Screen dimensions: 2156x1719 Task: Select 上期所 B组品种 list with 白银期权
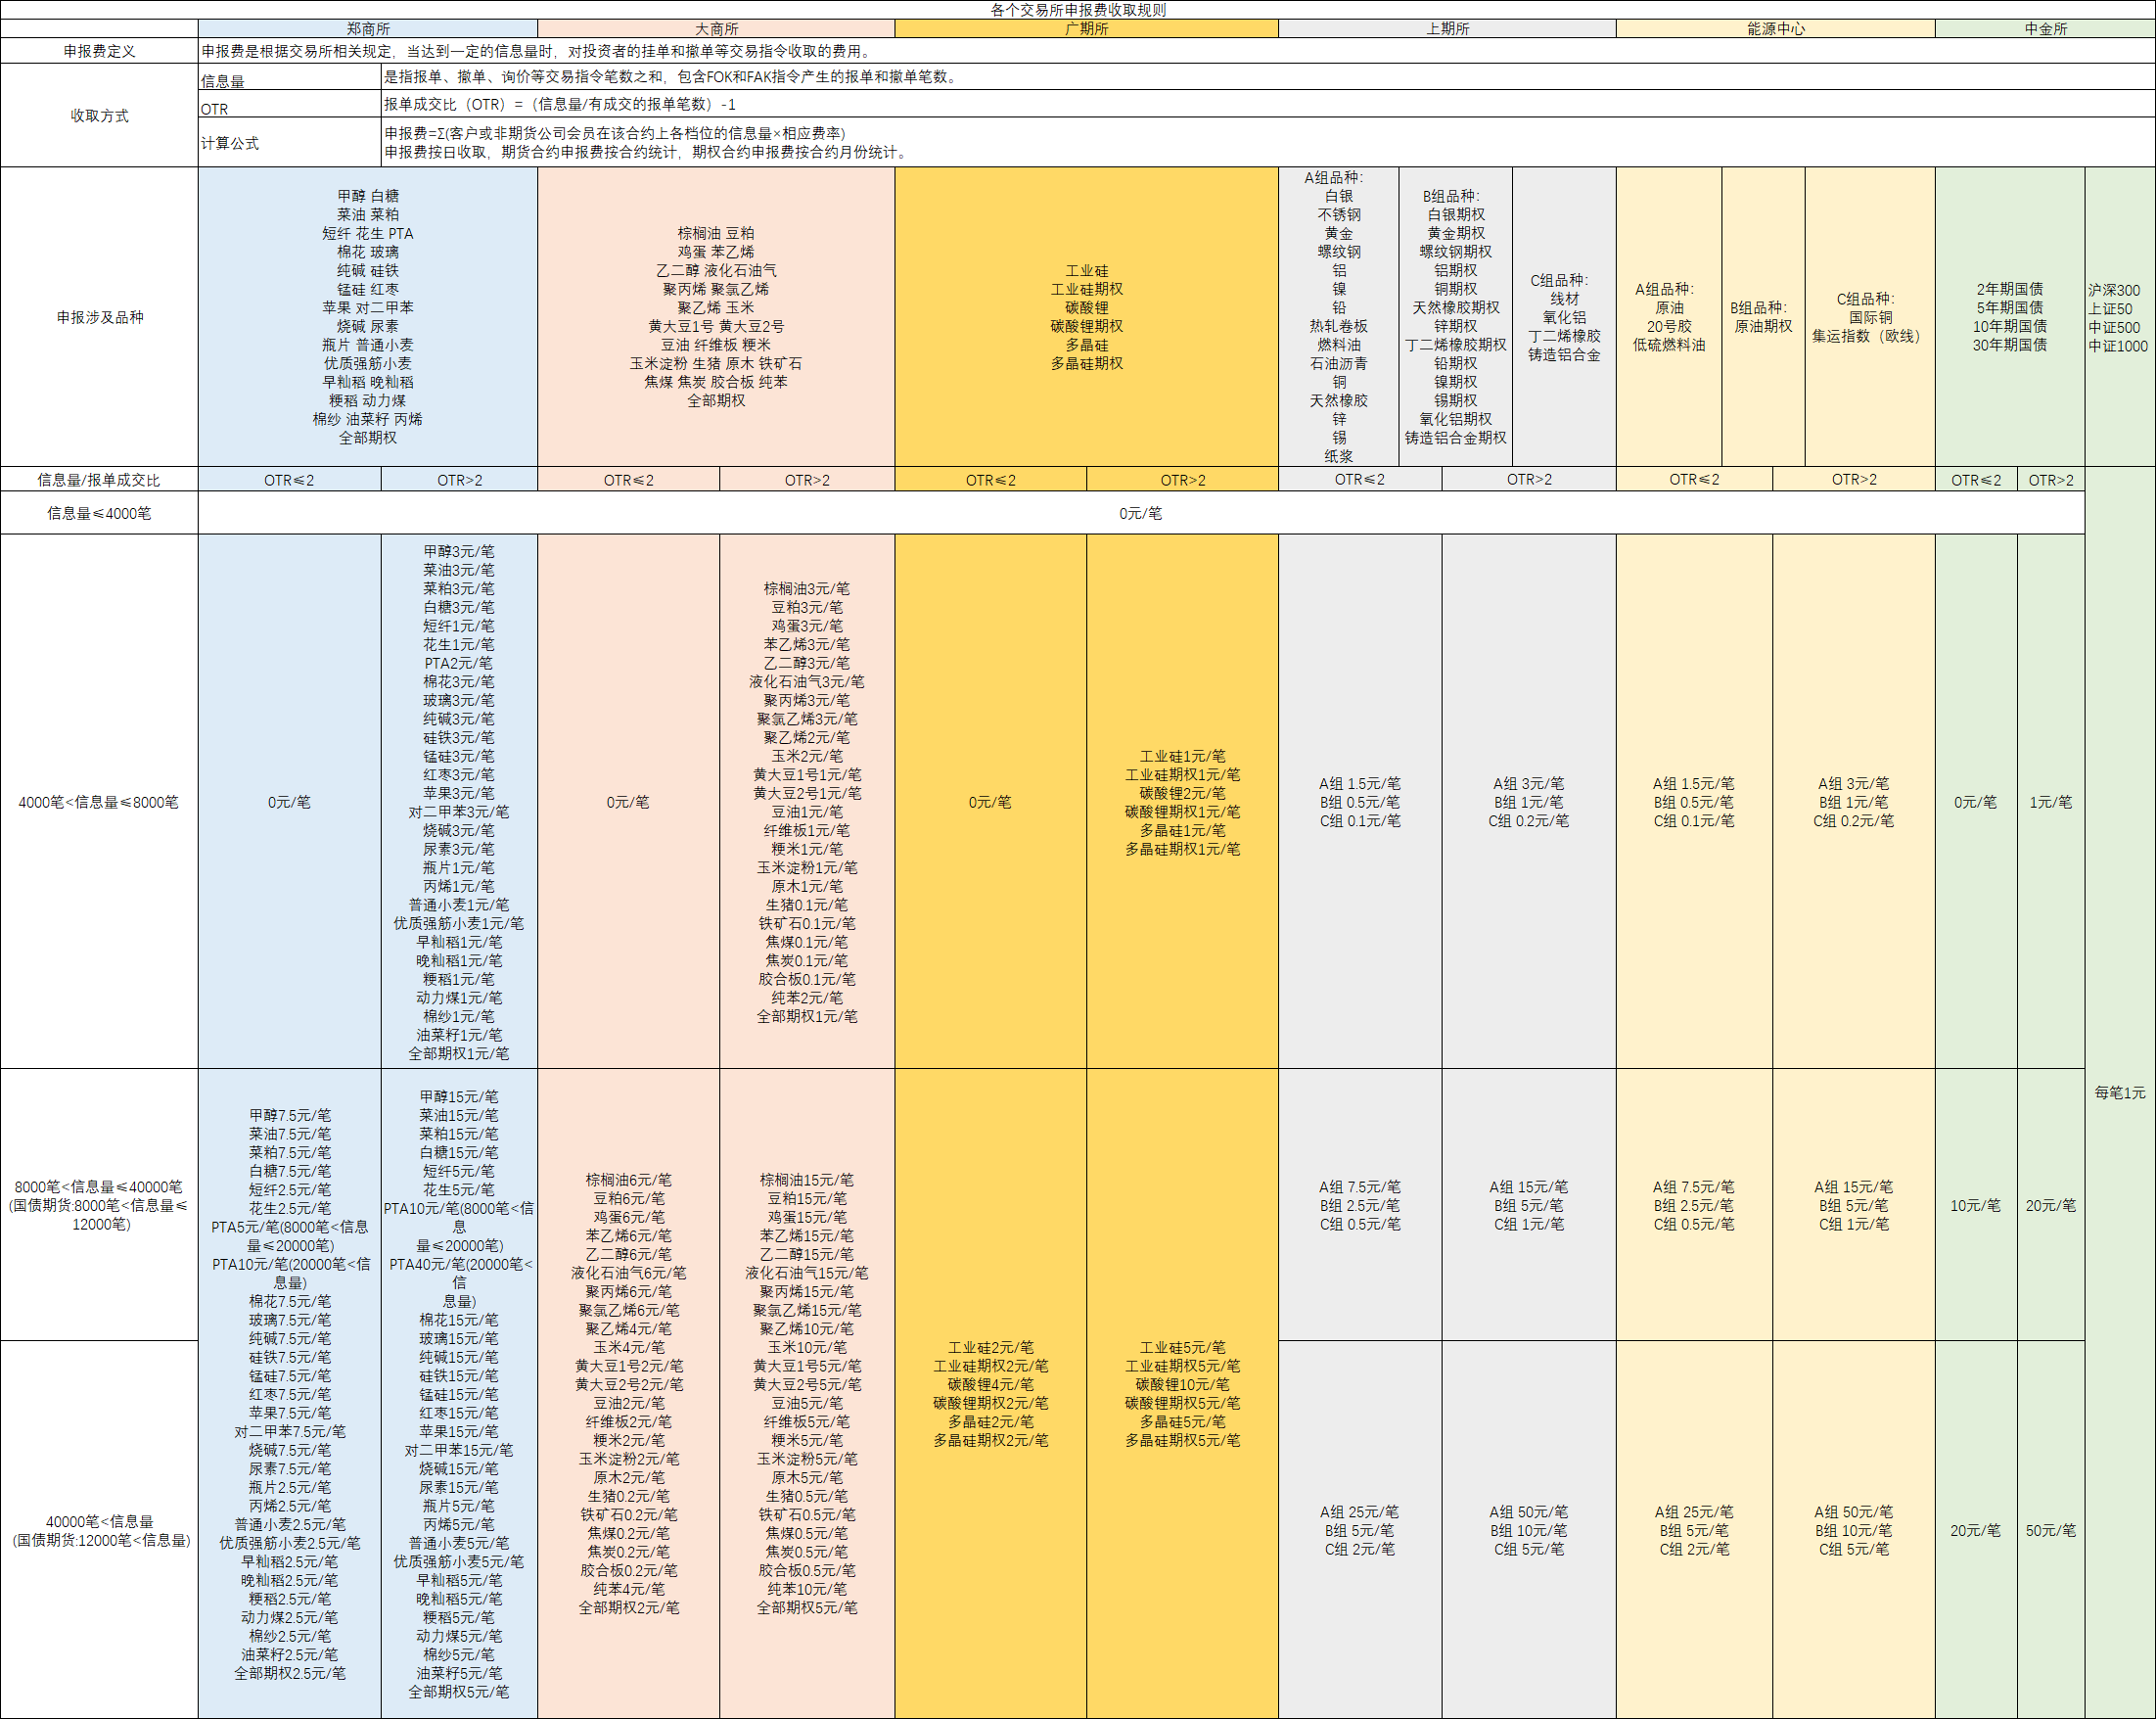(1455, 317)
